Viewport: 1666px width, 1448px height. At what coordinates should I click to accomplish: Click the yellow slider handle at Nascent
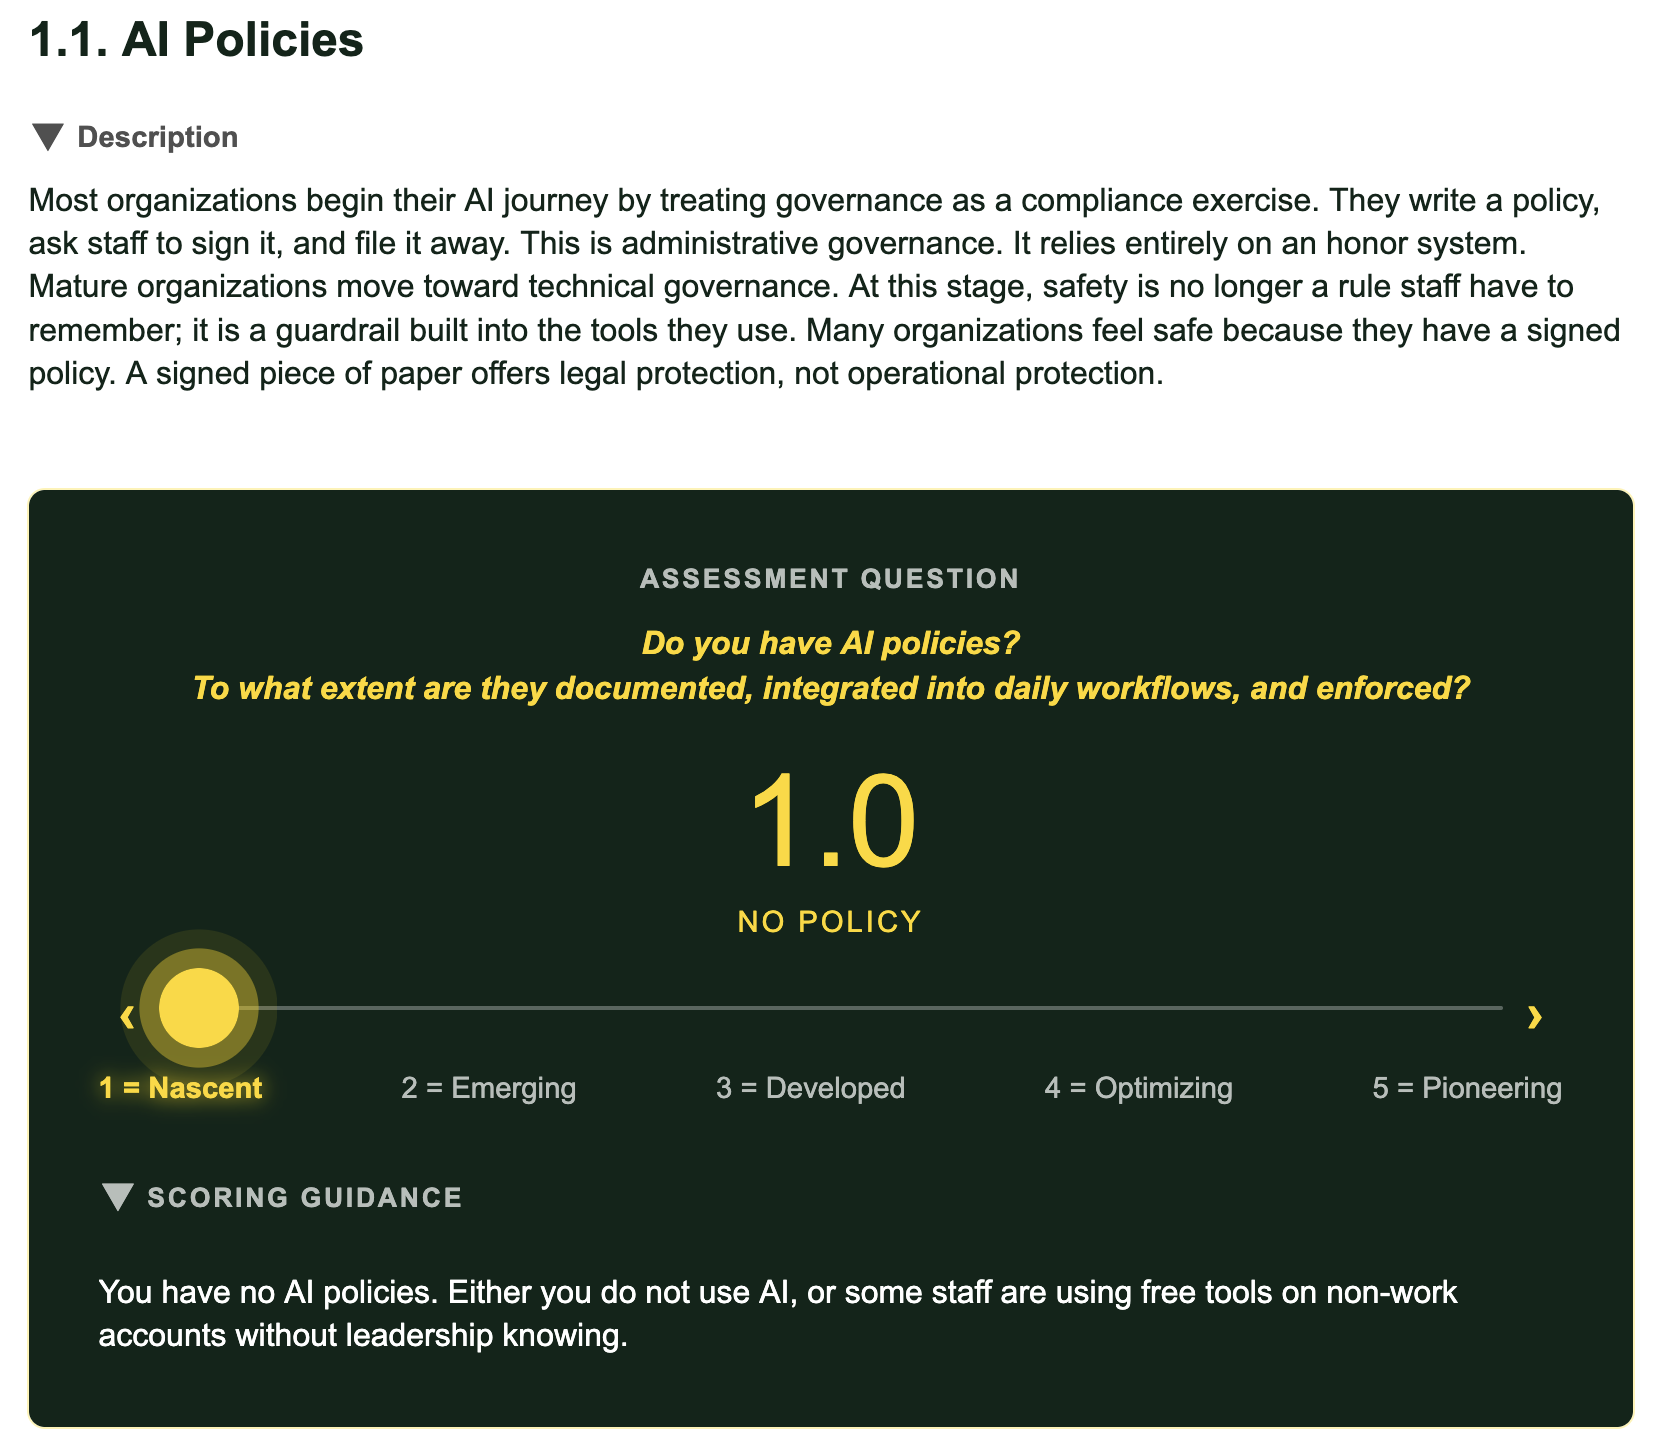point(199,1008)
